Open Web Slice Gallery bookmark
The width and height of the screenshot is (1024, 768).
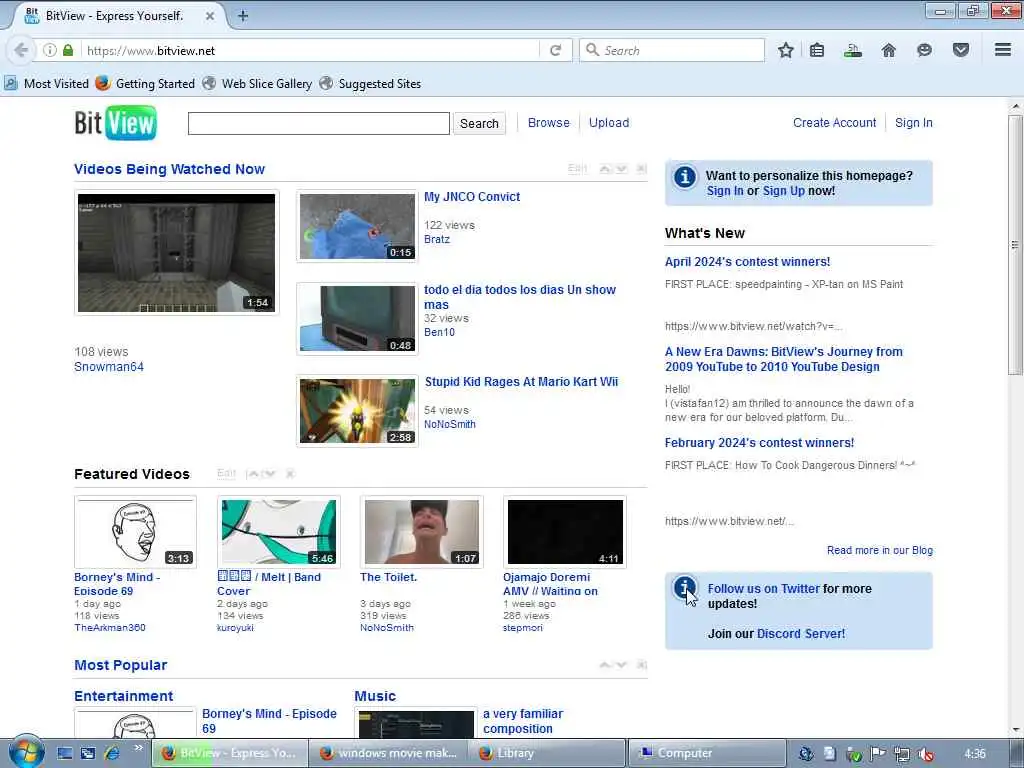click(257, 84)
